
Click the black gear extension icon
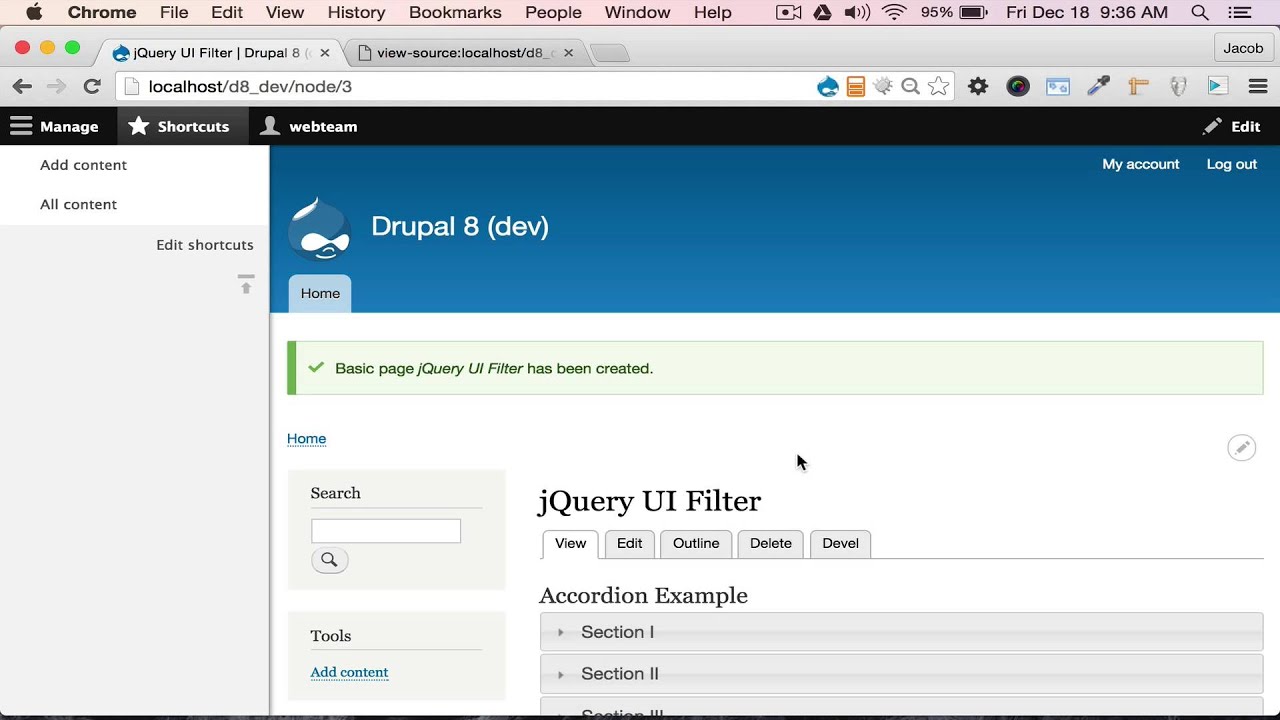point(978,87)
